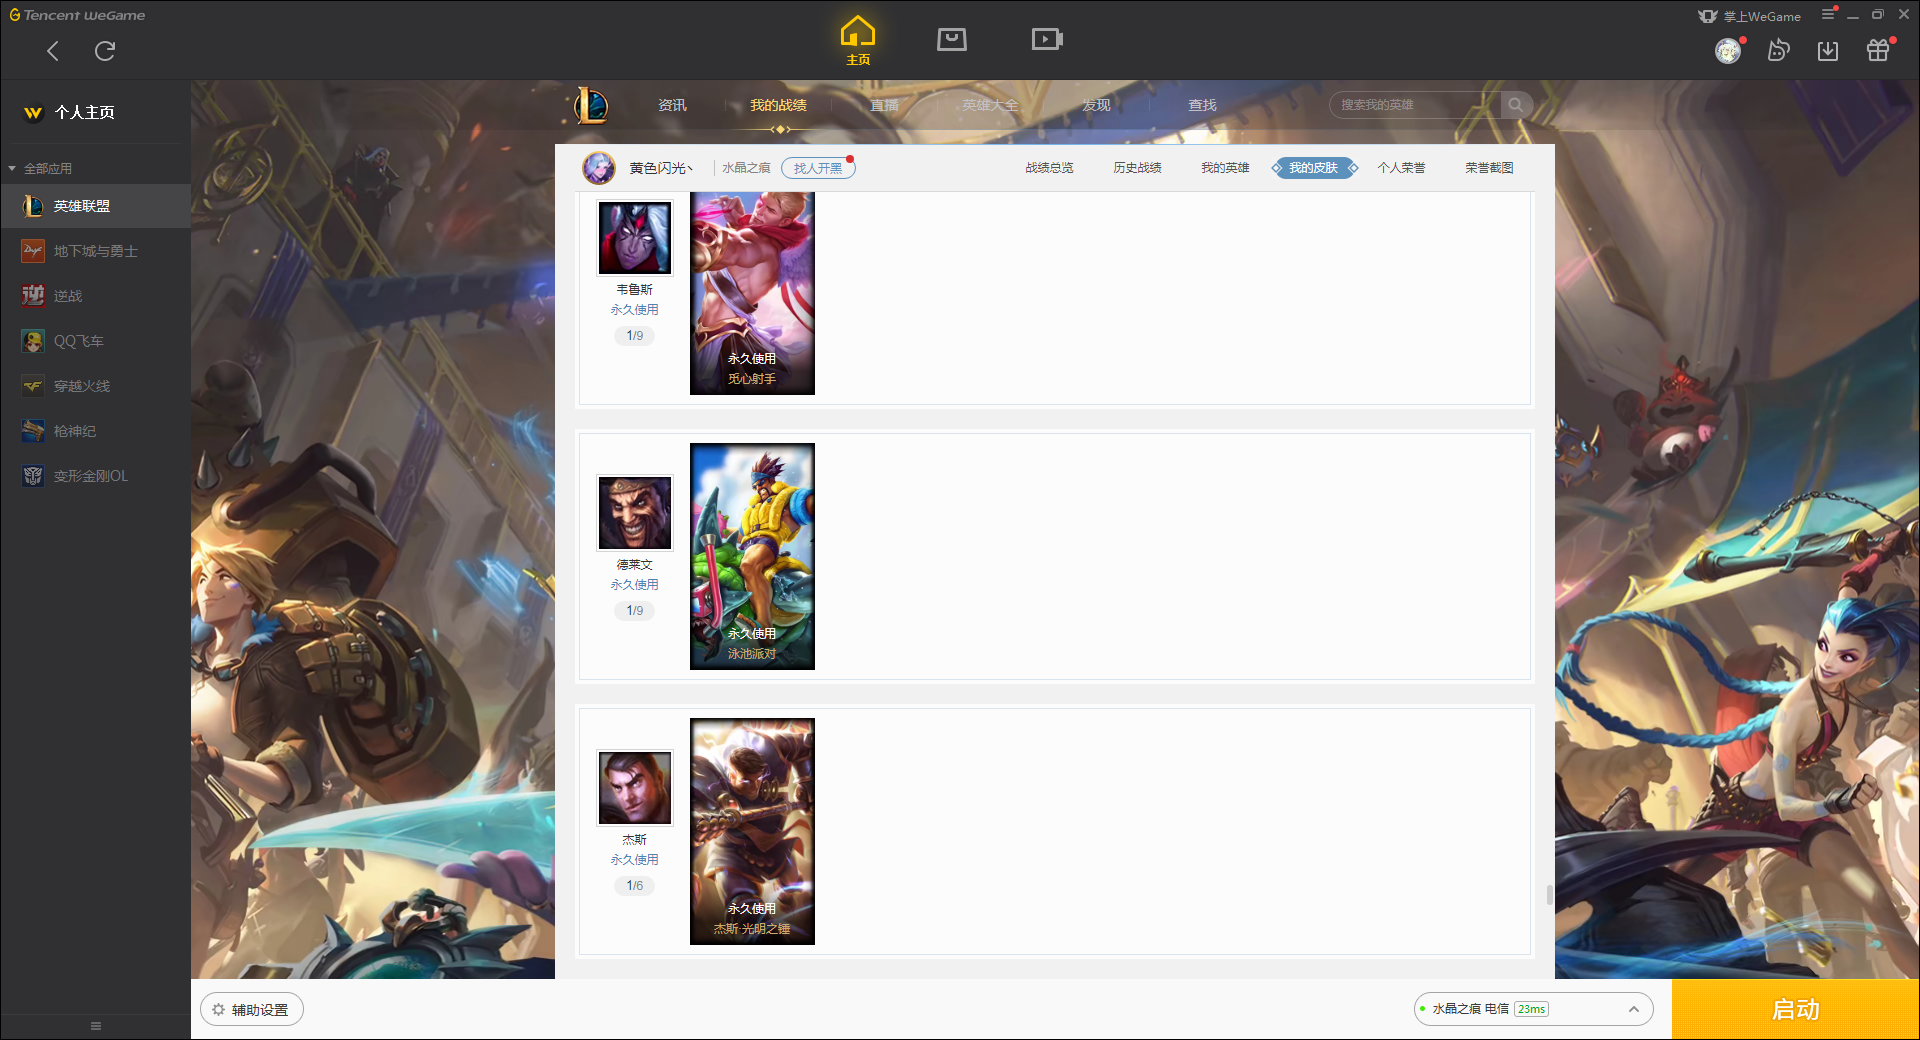Viewport: 1920px width, 1040px height.
Task: Click the 觅心射手 skin card
Action: click(752, 293)
